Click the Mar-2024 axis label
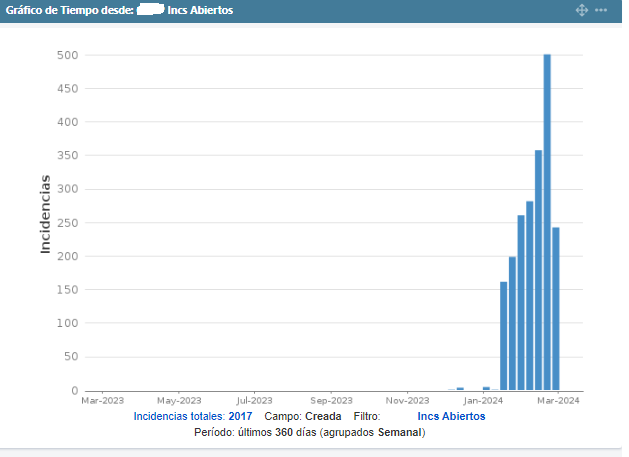 [558, 400]
